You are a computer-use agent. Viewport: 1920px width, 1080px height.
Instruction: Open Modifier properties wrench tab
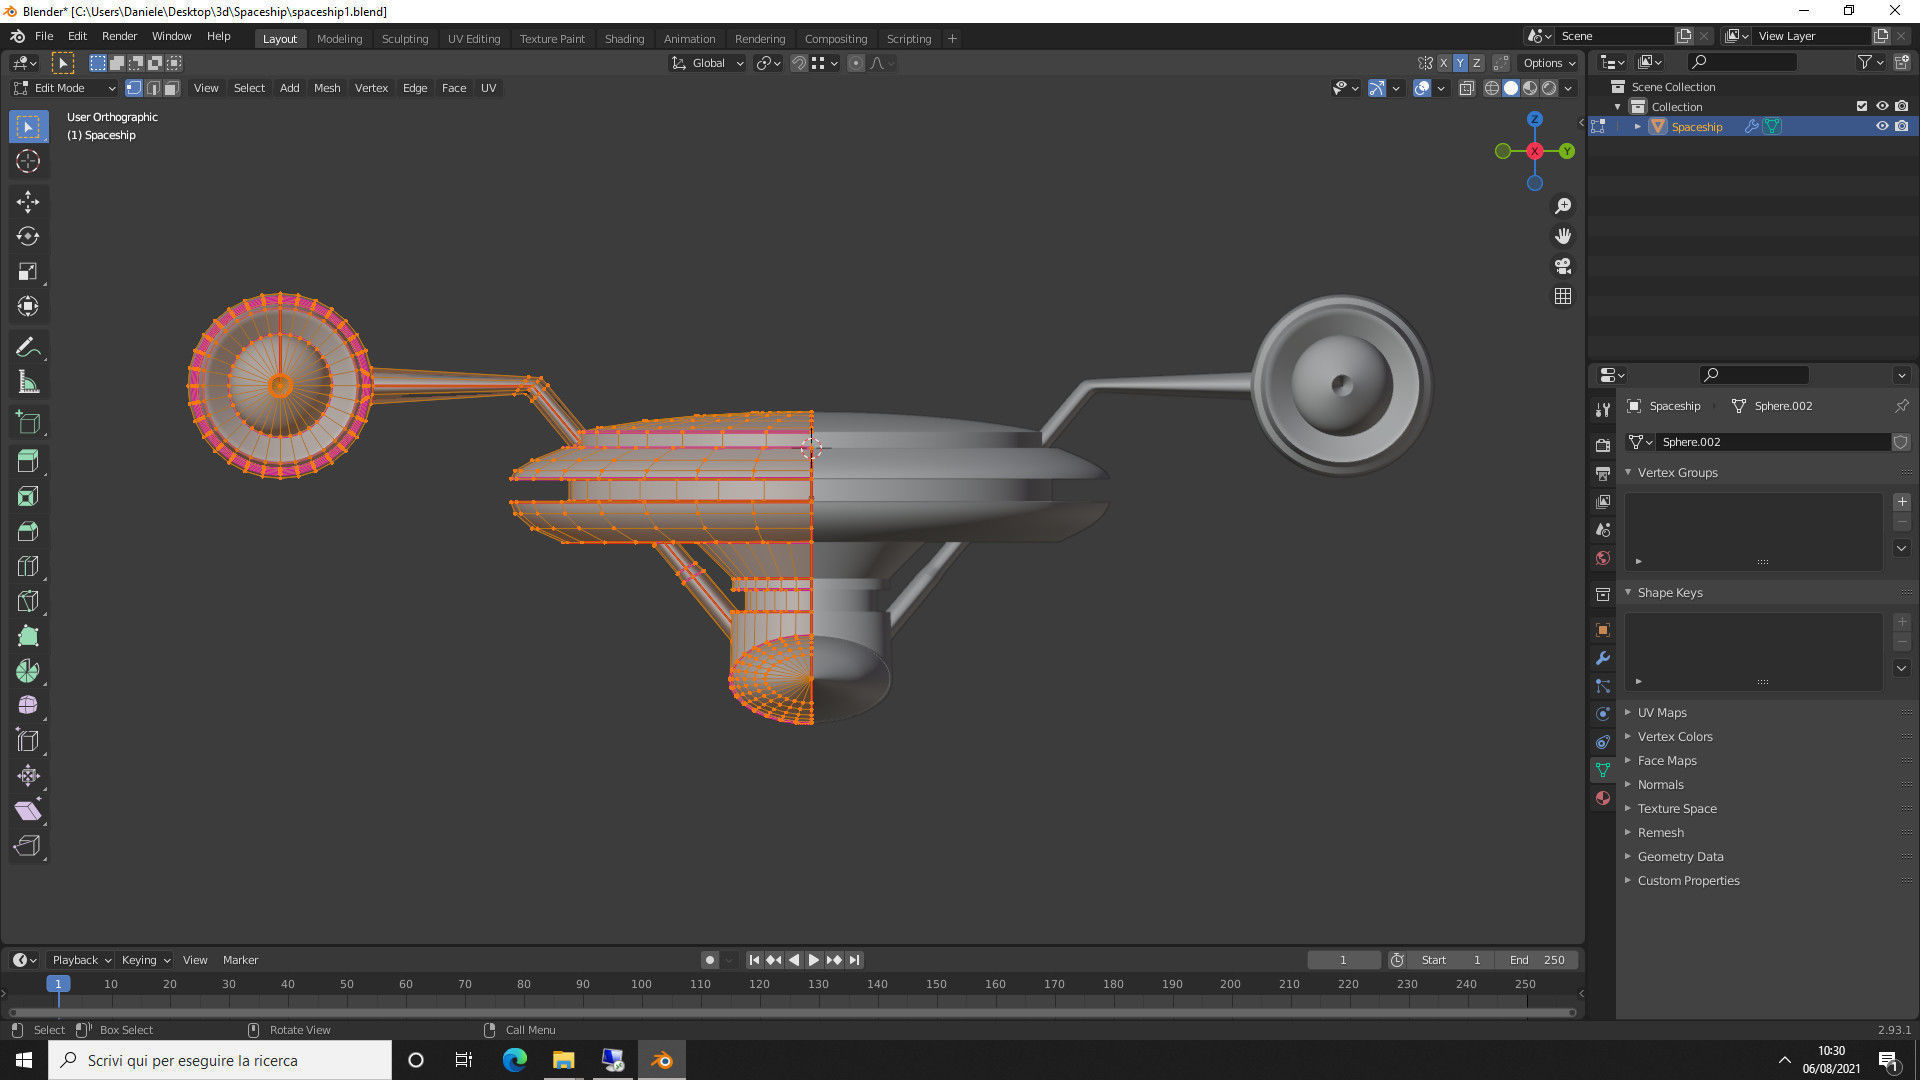1603,658
